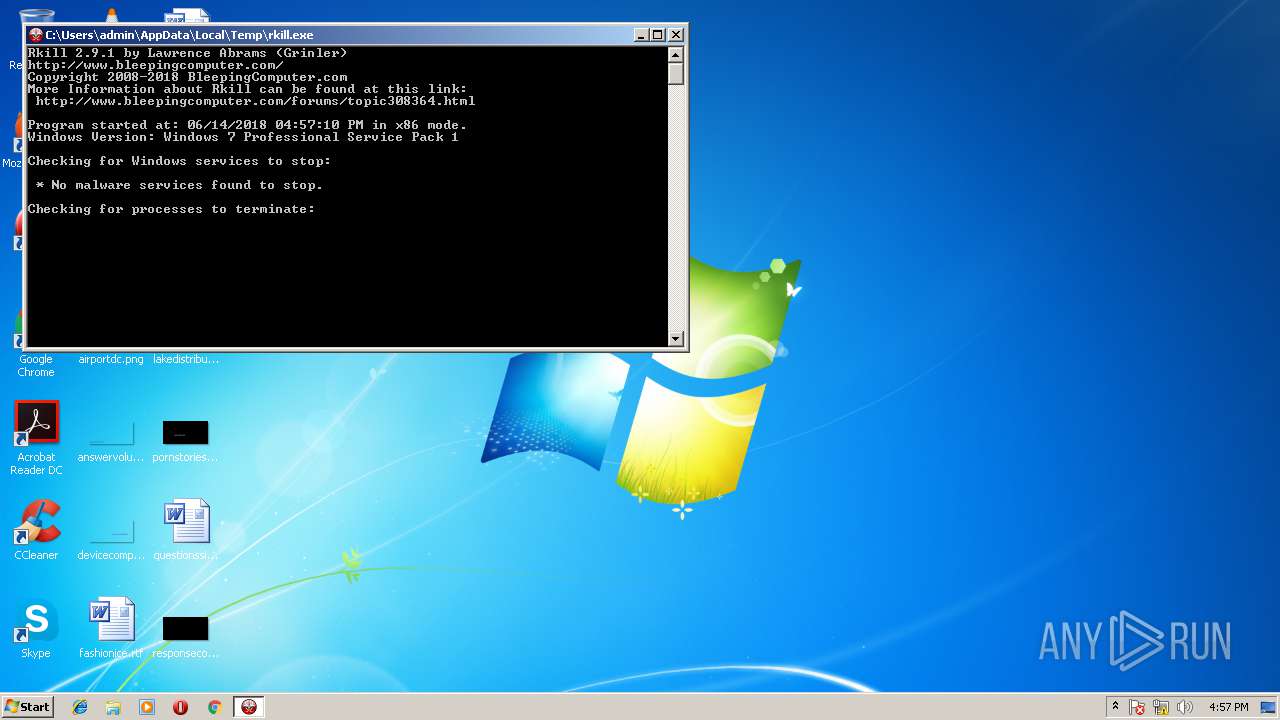Image resolution: width=1280 pixels, height=720 pixels.
Task: Click the console scrollbar up arrow
Action: 676,54
